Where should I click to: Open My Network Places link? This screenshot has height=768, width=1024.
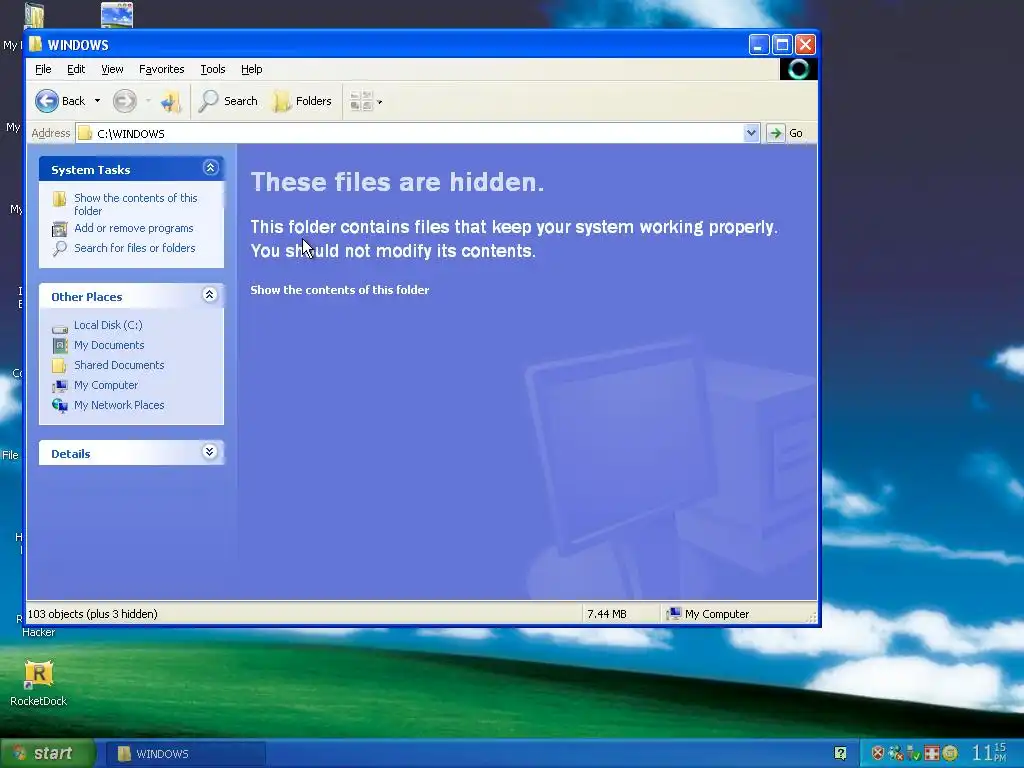point(119,405)
